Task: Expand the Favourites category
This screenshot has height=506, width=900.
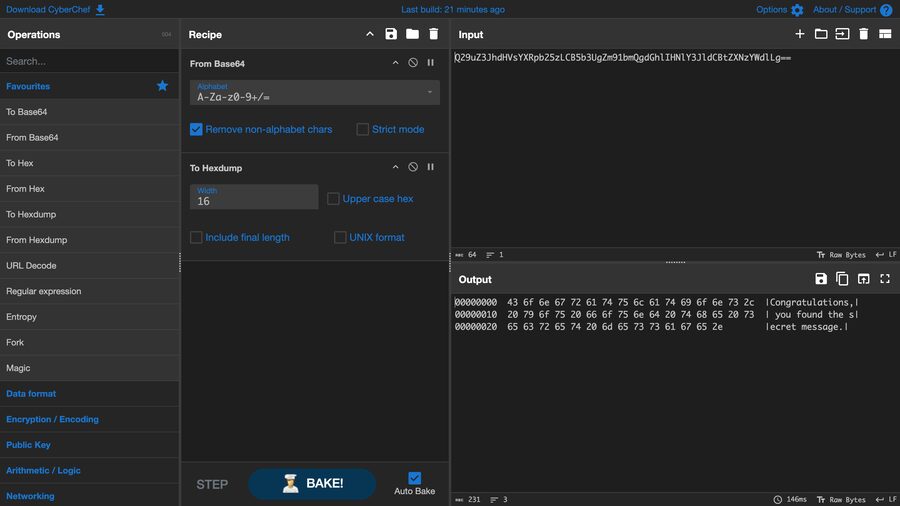Action: (90, 86)
